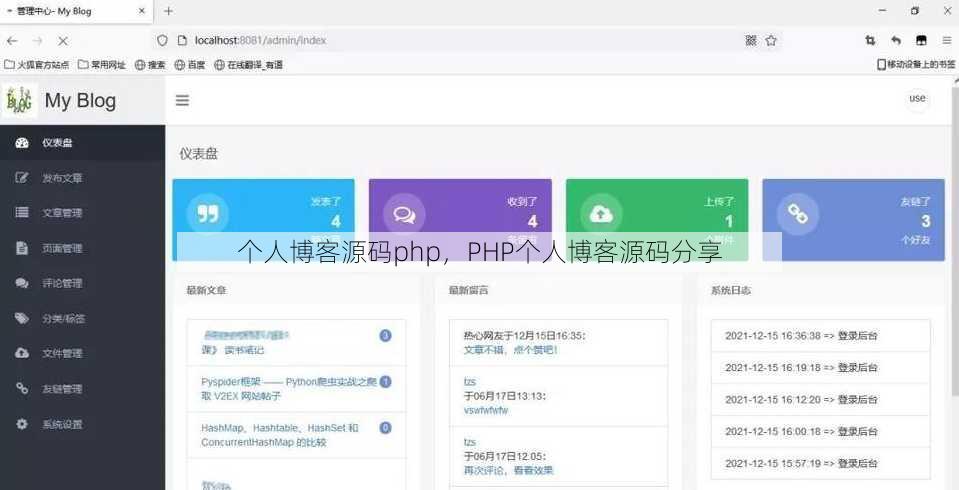Open the comment 文章不错，点个赞吧！
Viewport: 959px width, 490px height.
pos(511,351)
